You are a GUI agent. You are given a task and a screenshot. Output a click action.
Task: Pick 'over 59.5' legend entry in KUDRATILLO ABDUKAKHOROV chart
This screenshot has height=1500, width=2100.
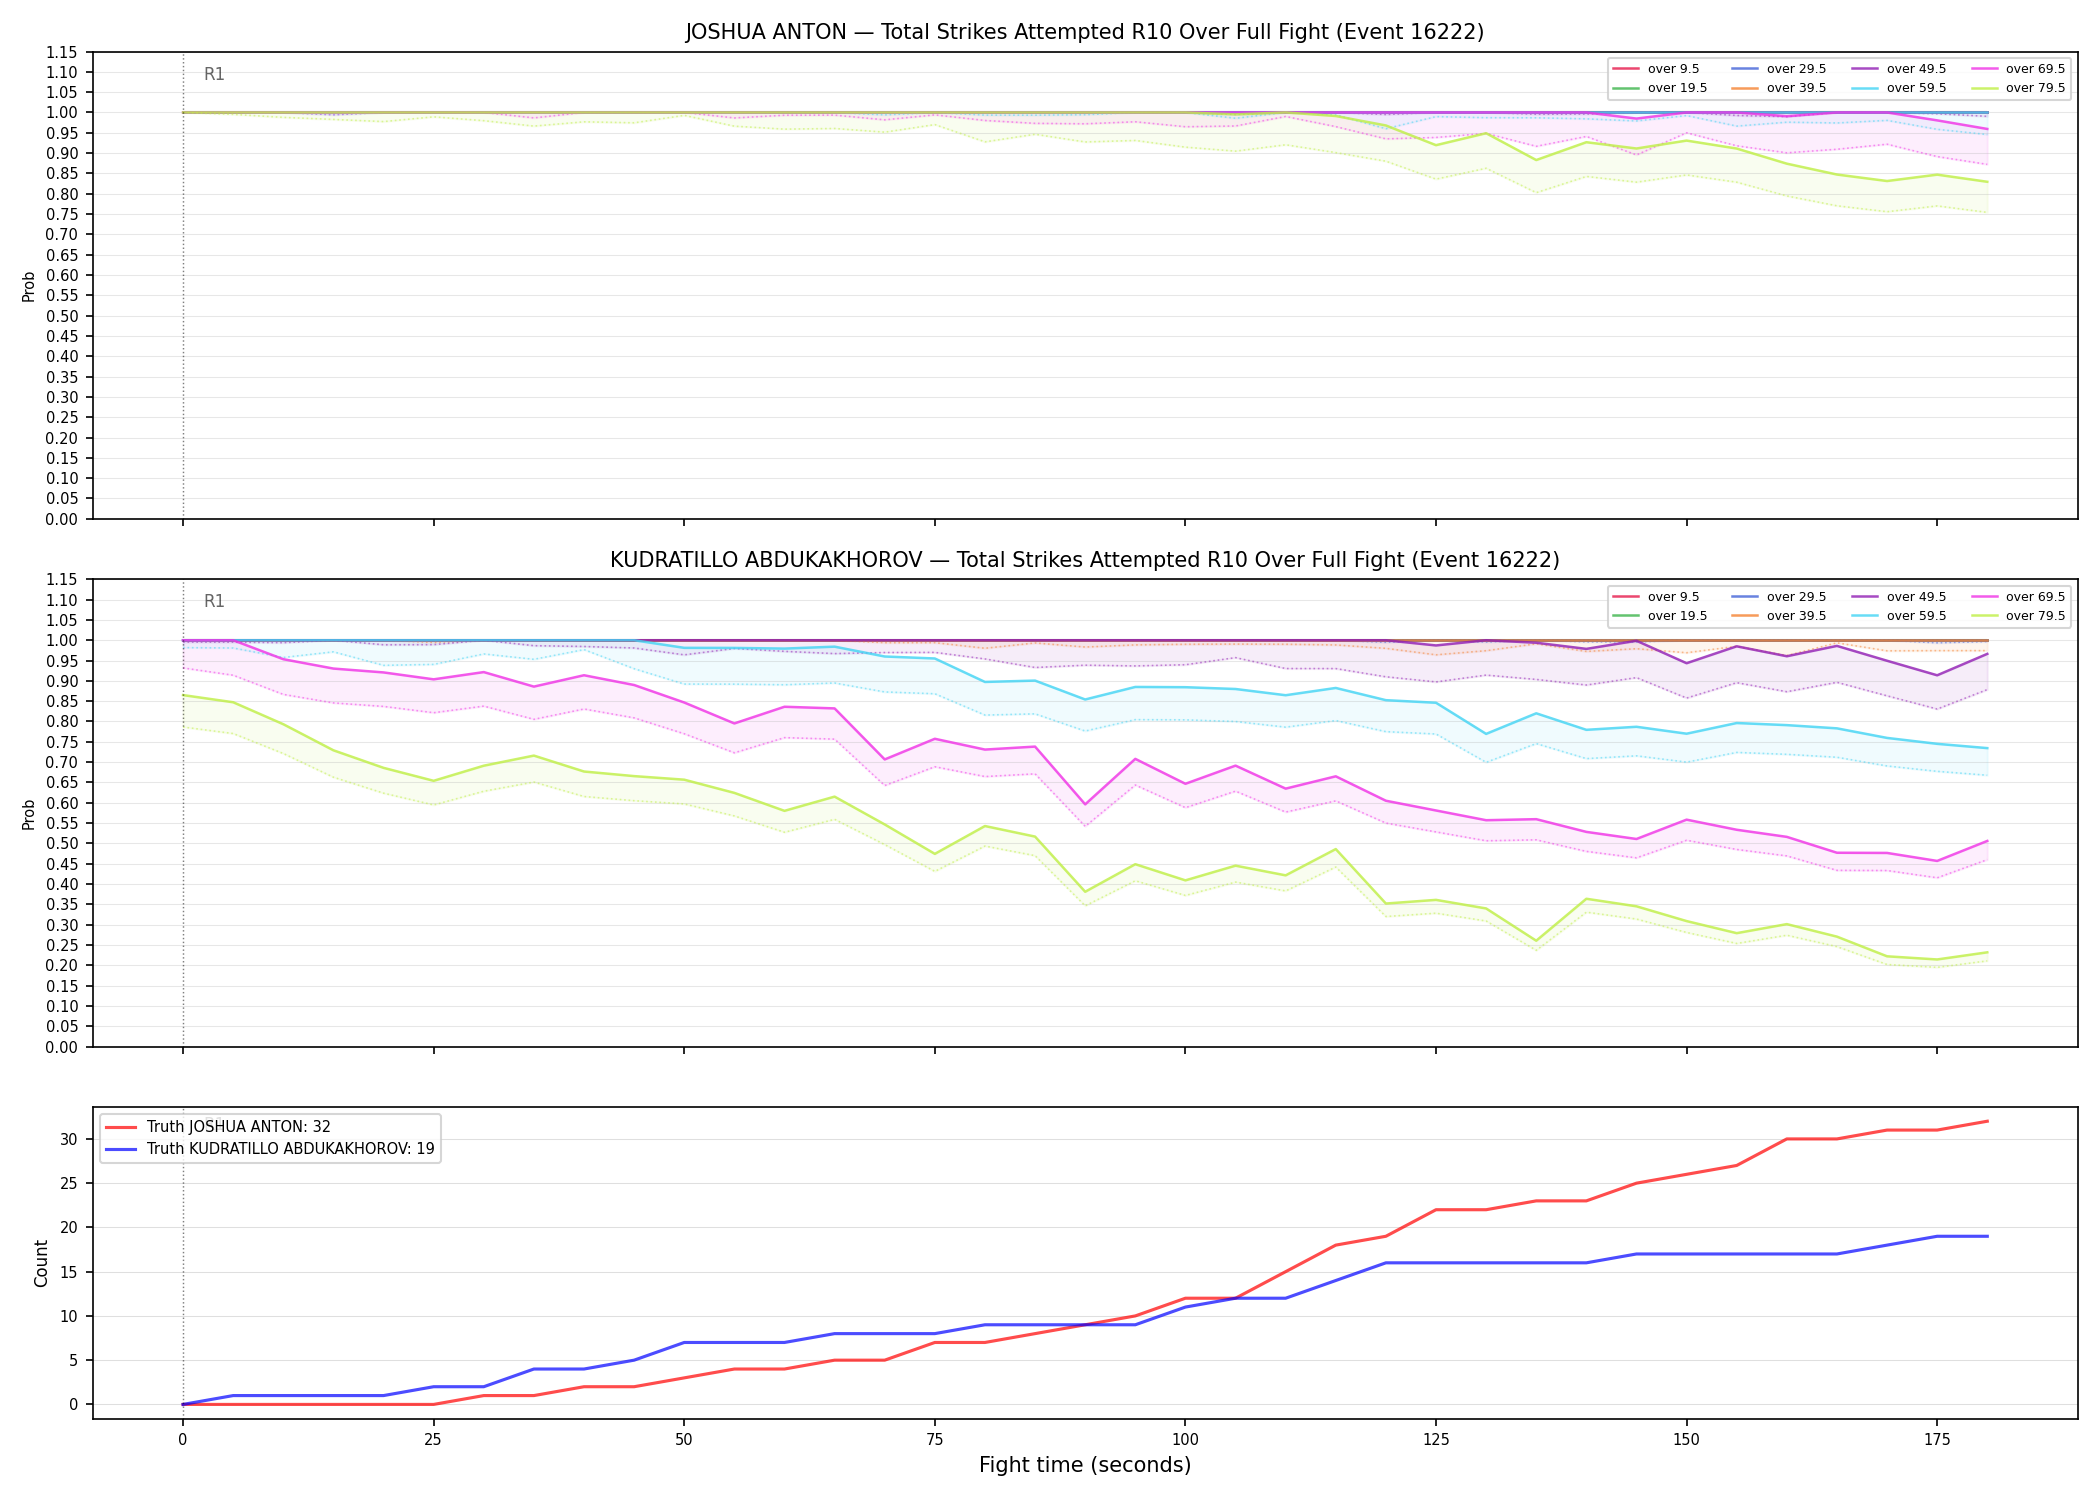[x=1899, y=616]
